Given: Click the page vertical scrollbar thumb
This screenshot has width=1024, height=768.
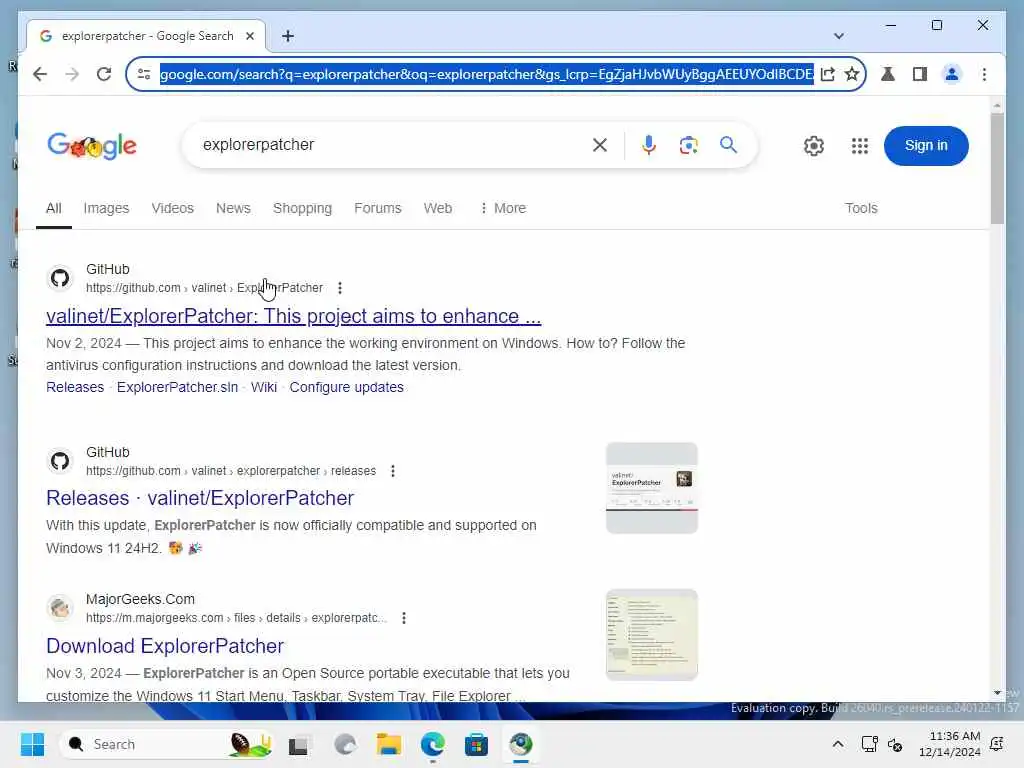Looking at the screenshot, I should tap(997, 168).
